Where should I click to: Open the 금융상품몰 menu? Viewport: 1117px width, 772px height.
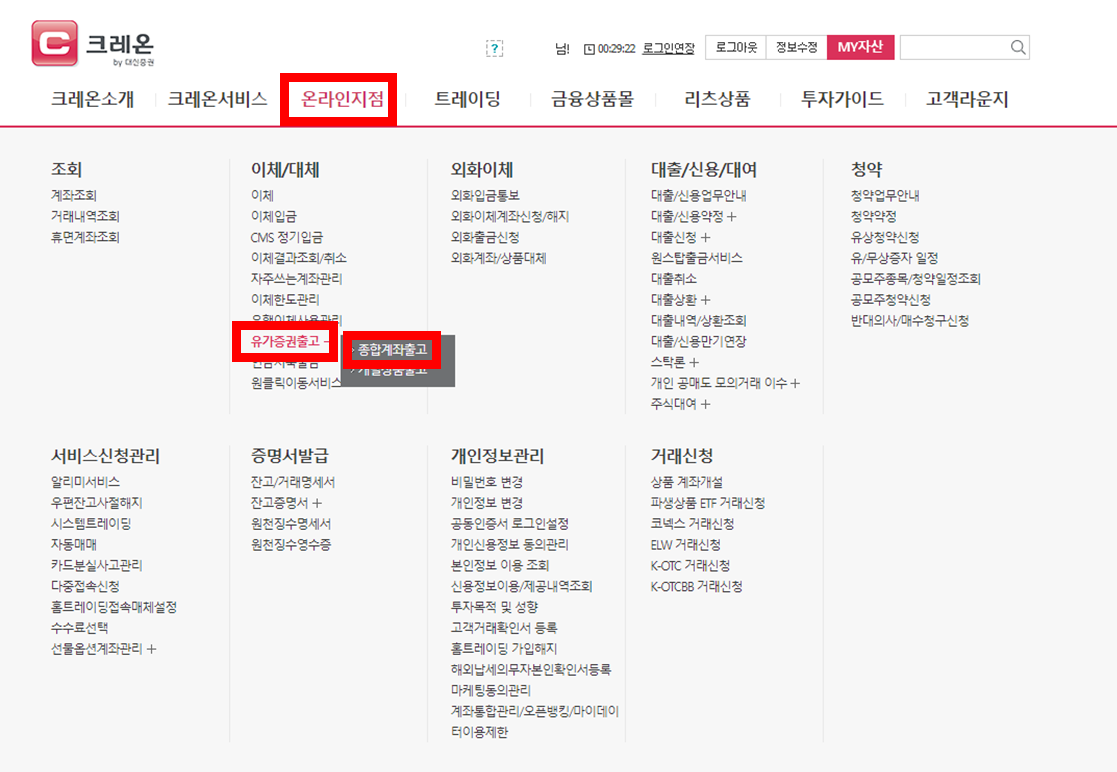[x=592, y=99]
